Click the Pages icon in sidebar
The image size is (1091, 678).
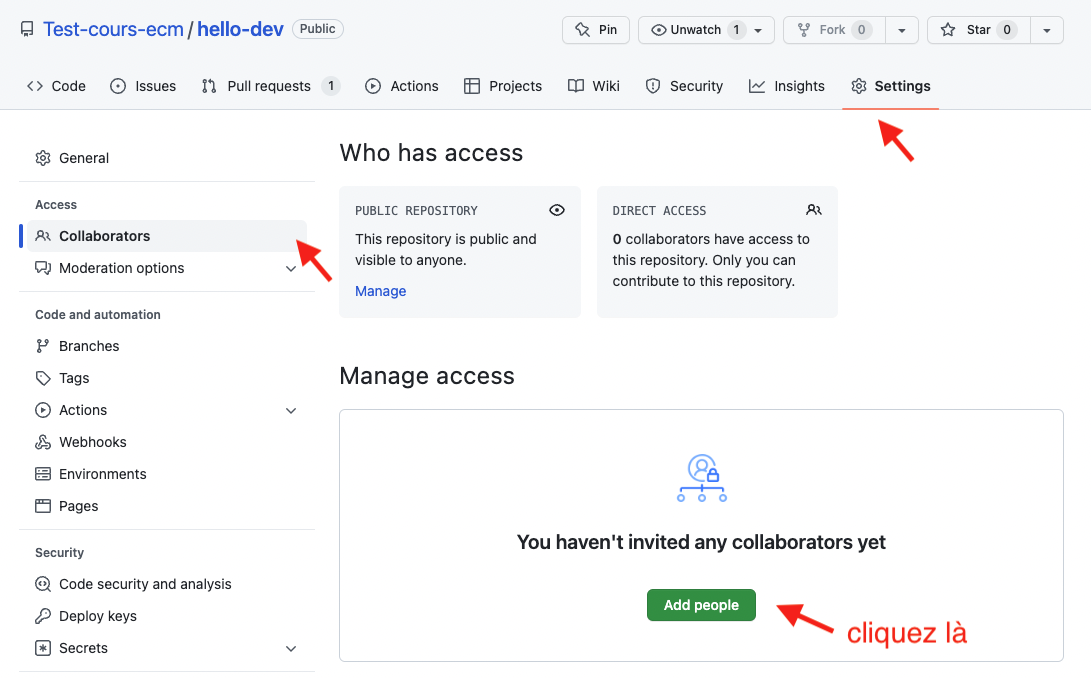43,506
